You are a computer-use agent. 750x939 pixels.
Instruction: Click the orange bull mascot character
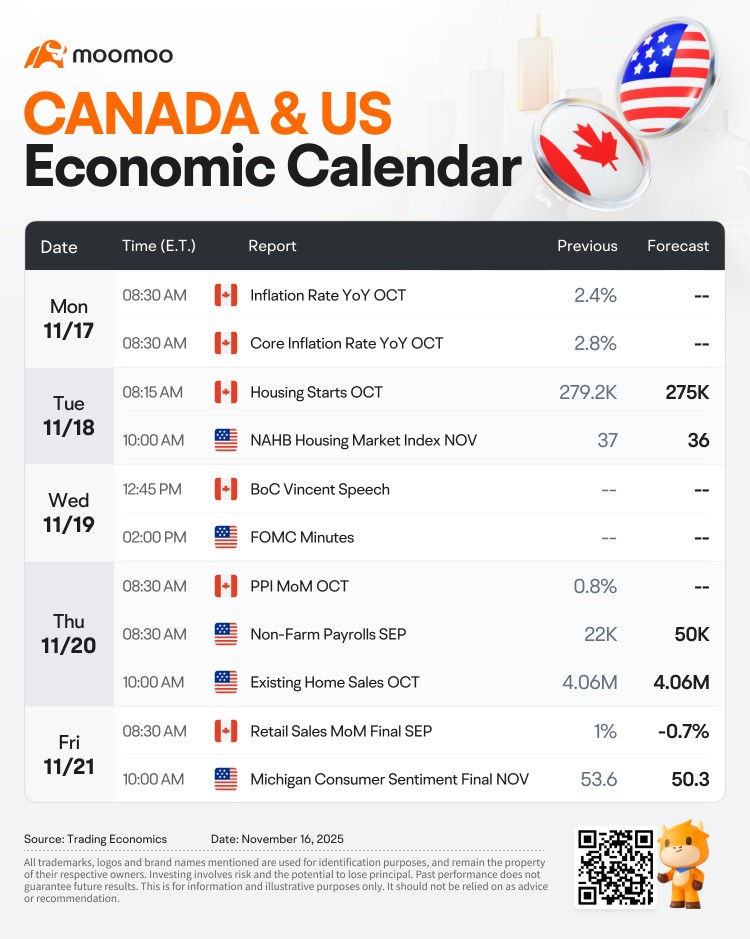(x=684, y=864)
